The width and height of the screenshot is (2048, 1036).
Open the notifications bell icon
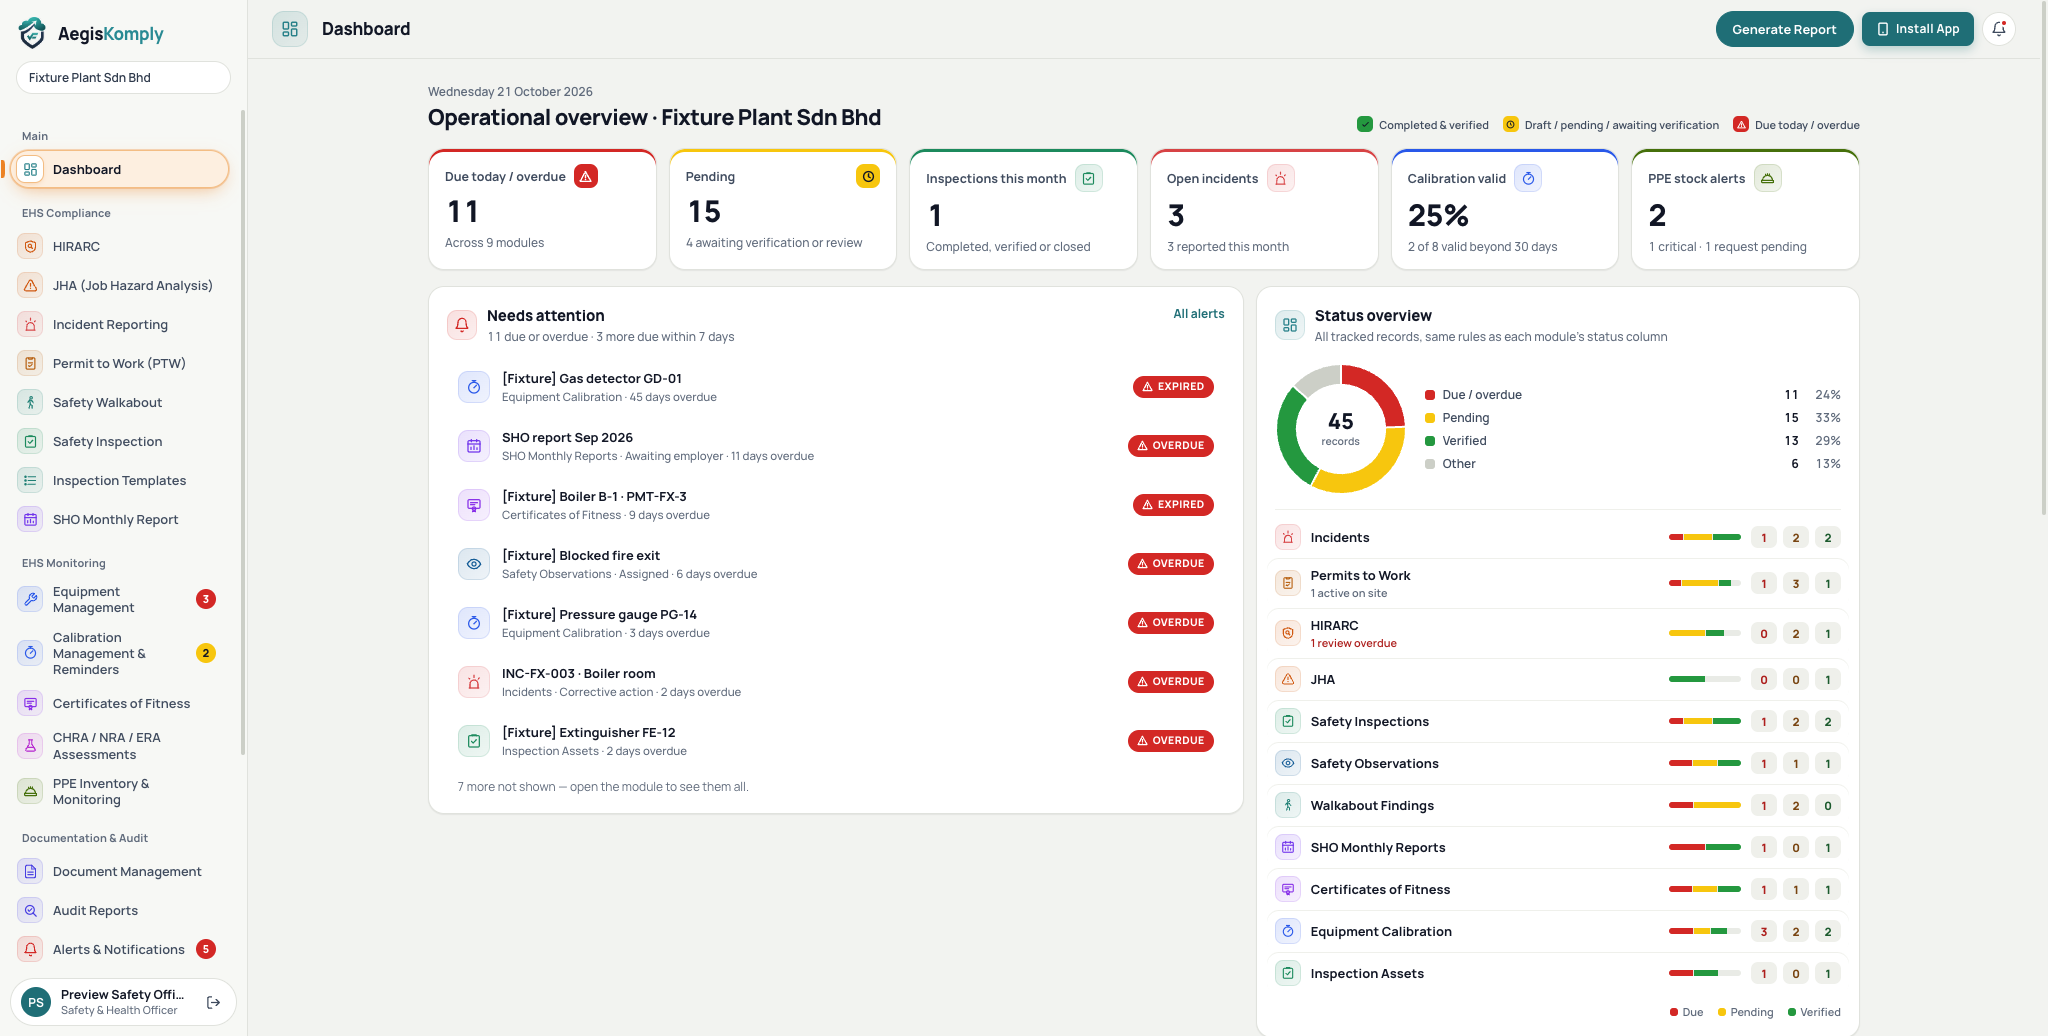[1999, 29]
